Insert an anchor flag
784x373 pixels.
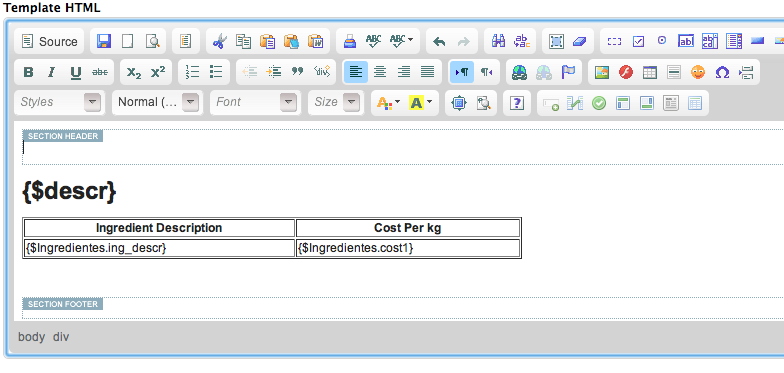point(568,72)
